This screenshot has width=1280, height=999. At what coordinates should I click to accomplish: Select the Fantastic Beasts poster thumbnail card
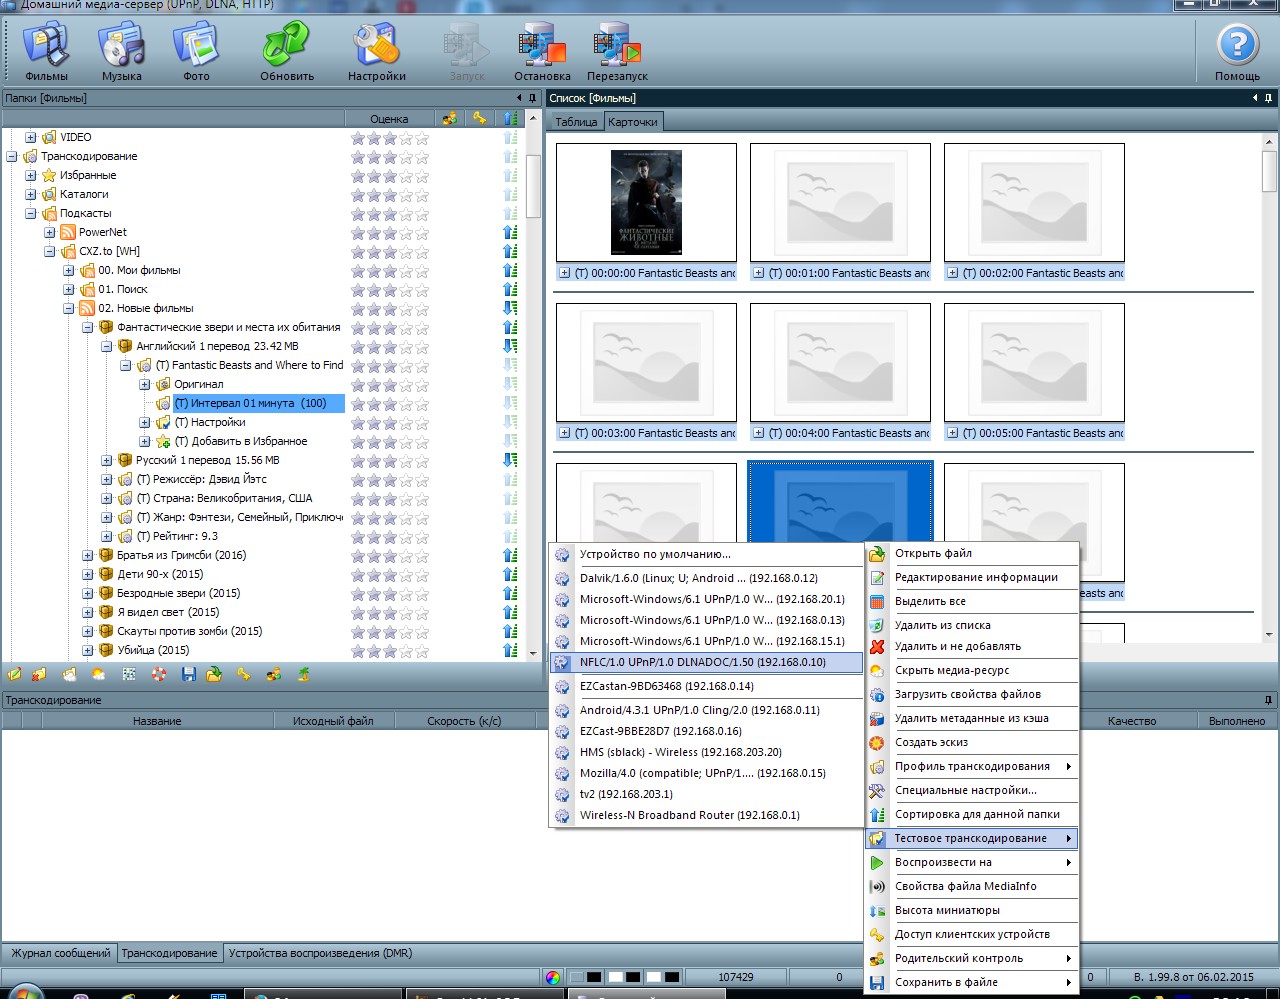(x=646, y=203)
